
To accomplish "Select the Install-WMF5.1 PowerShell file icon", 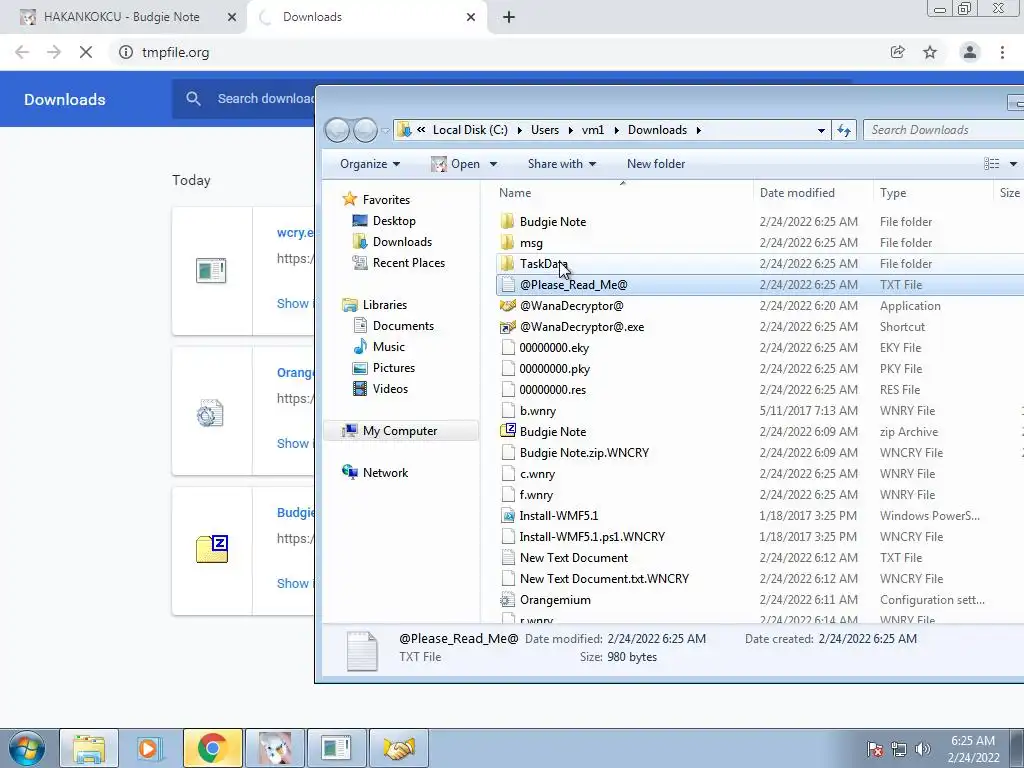I will coord(507,516).
